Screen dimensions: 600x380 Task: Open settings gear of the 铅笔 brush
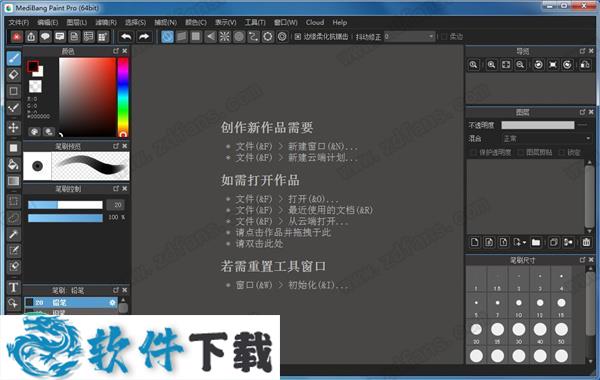click(112, 302)
